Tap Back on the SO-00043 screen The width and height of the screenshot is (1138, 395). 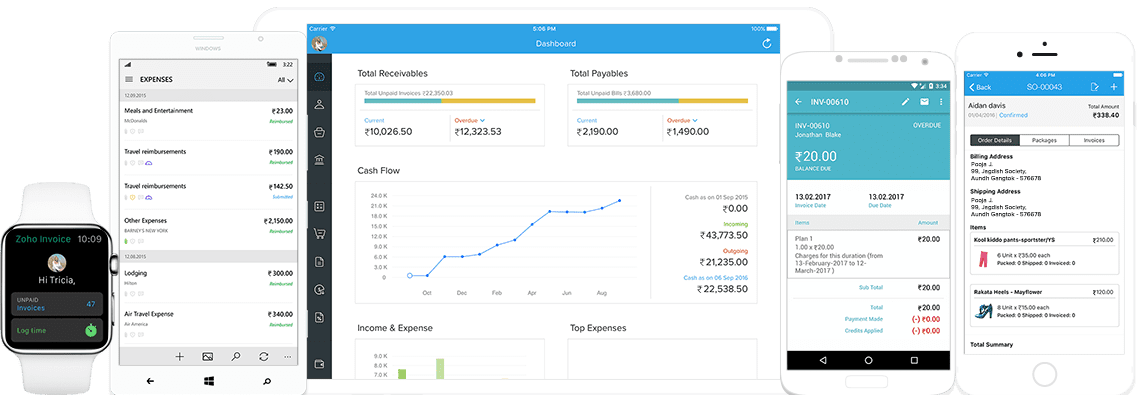click(x=981, y=87)
